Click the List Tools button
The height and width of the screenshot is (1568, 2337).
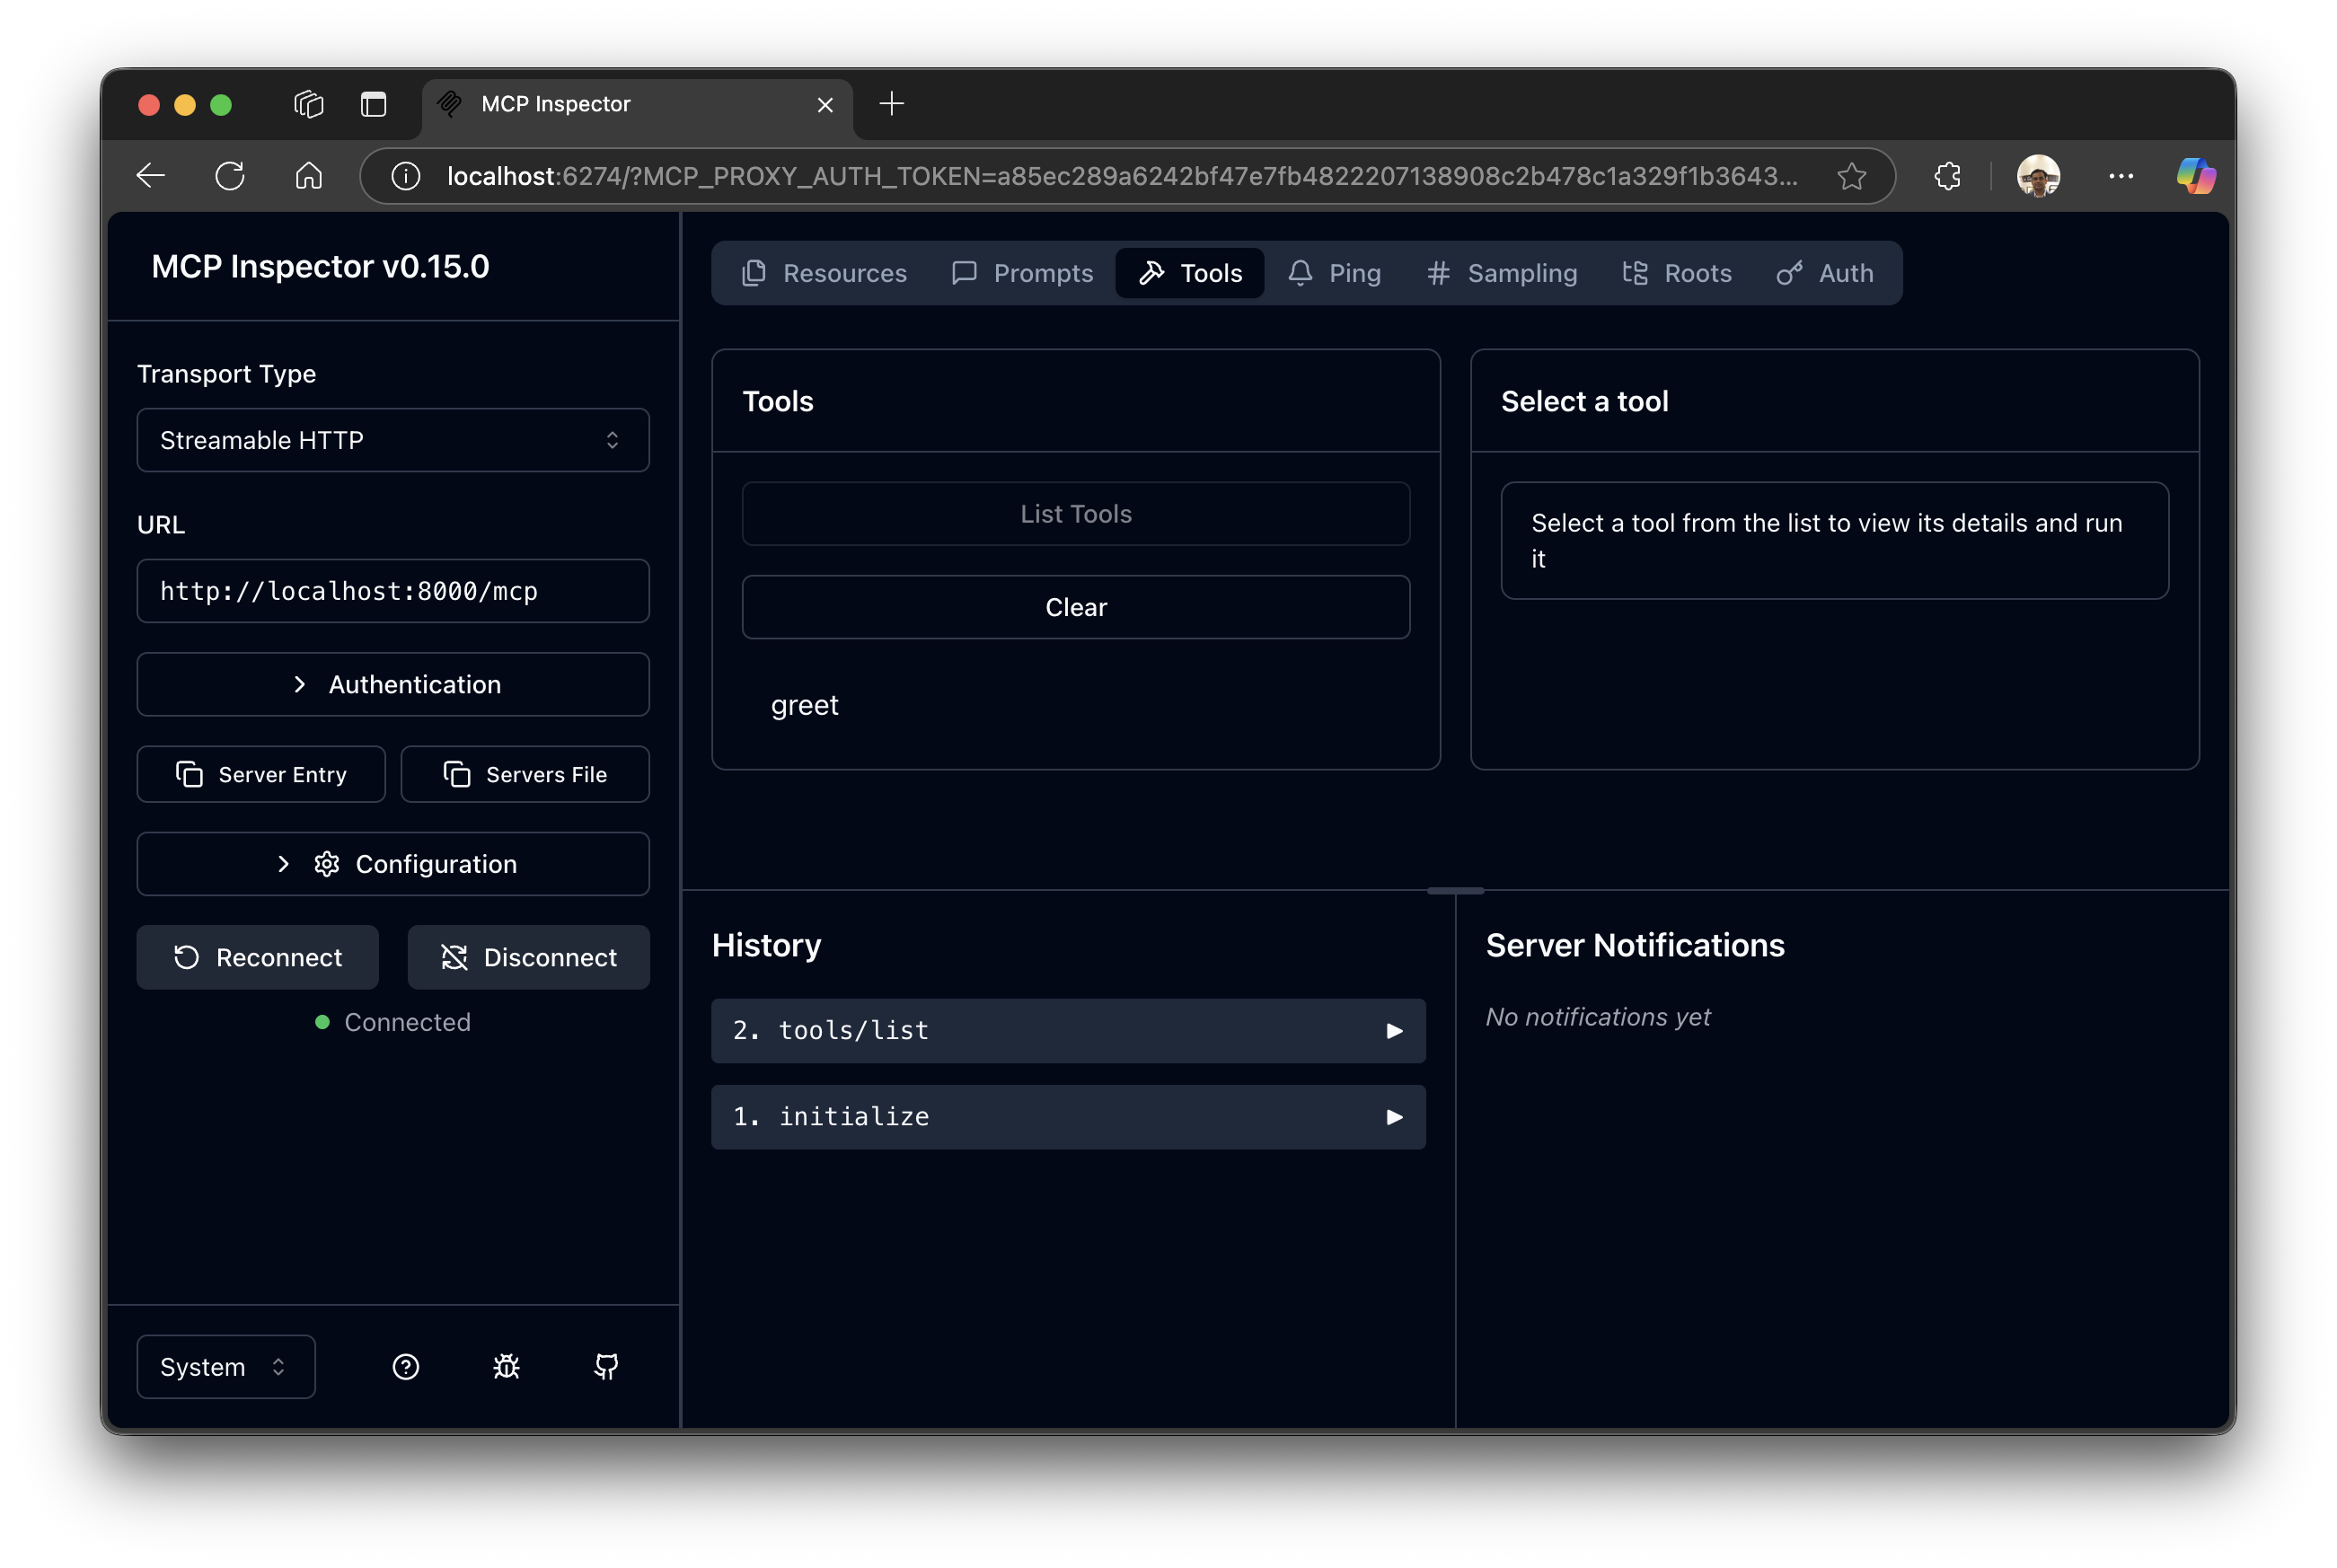coord(1076,514)
